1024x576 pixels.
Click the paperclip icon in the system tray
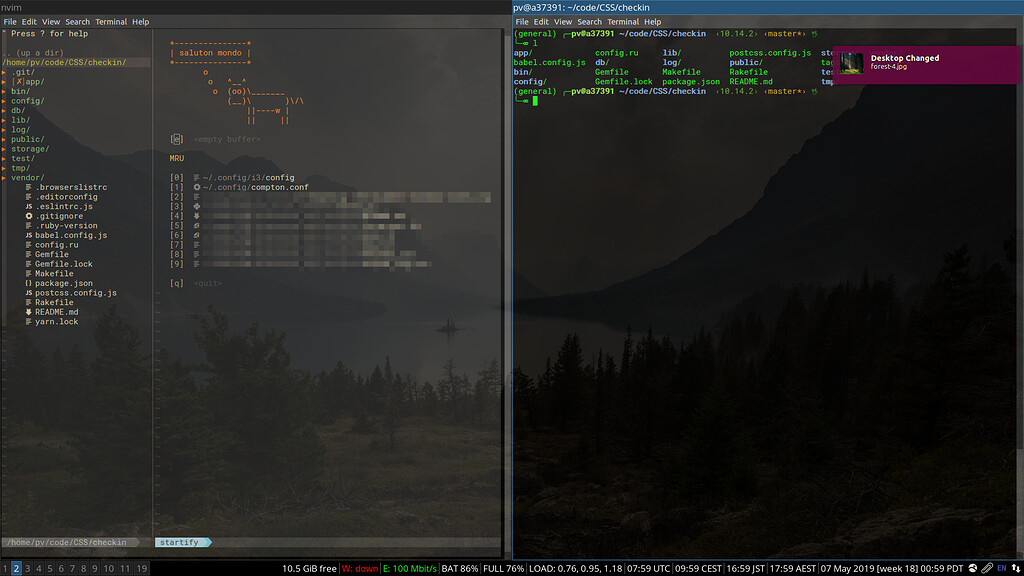[987, 567]
